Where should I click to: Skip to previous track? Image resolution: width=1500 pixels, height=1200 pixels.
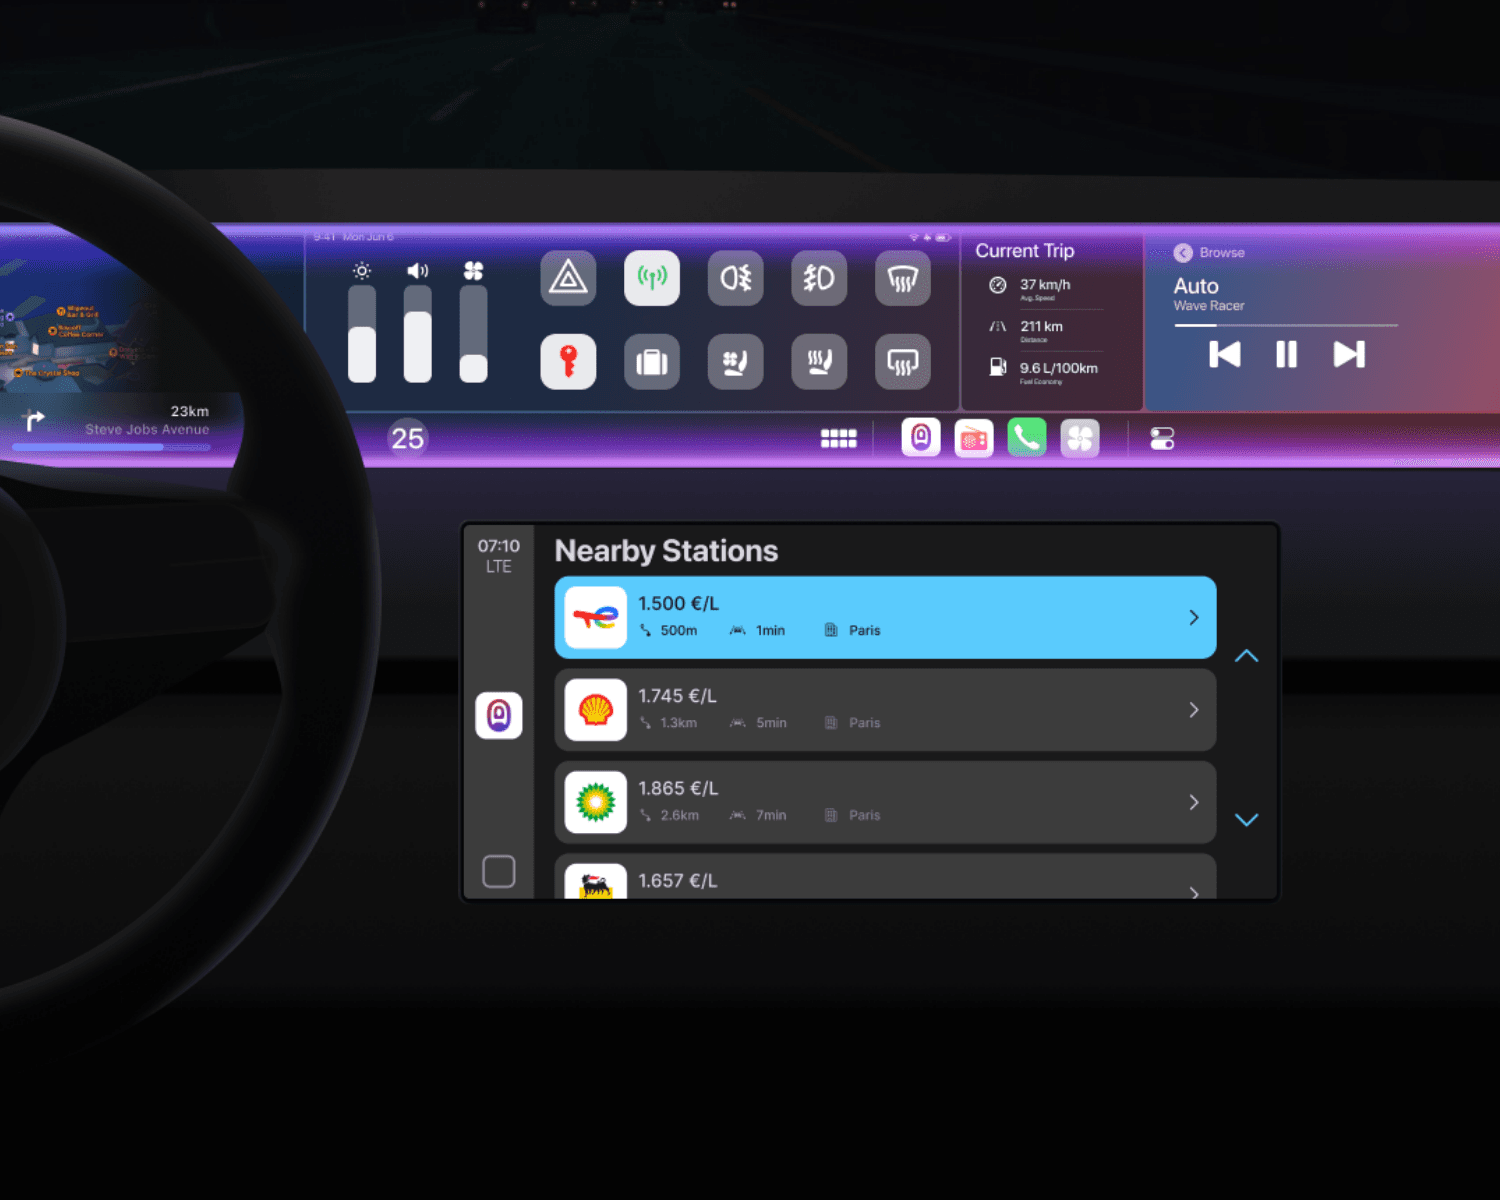tap(1224, 354)
